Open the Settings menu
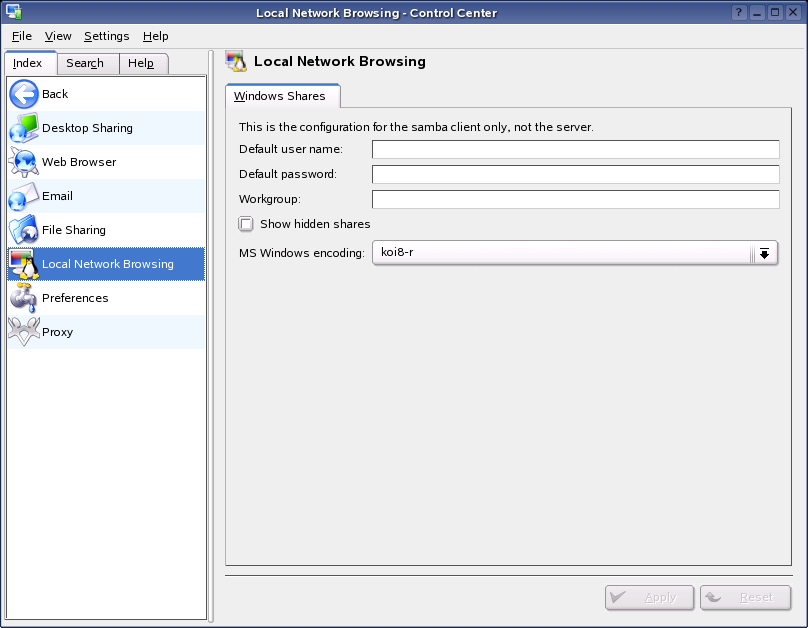The image size is (808, 628). (x=107, y=36)
